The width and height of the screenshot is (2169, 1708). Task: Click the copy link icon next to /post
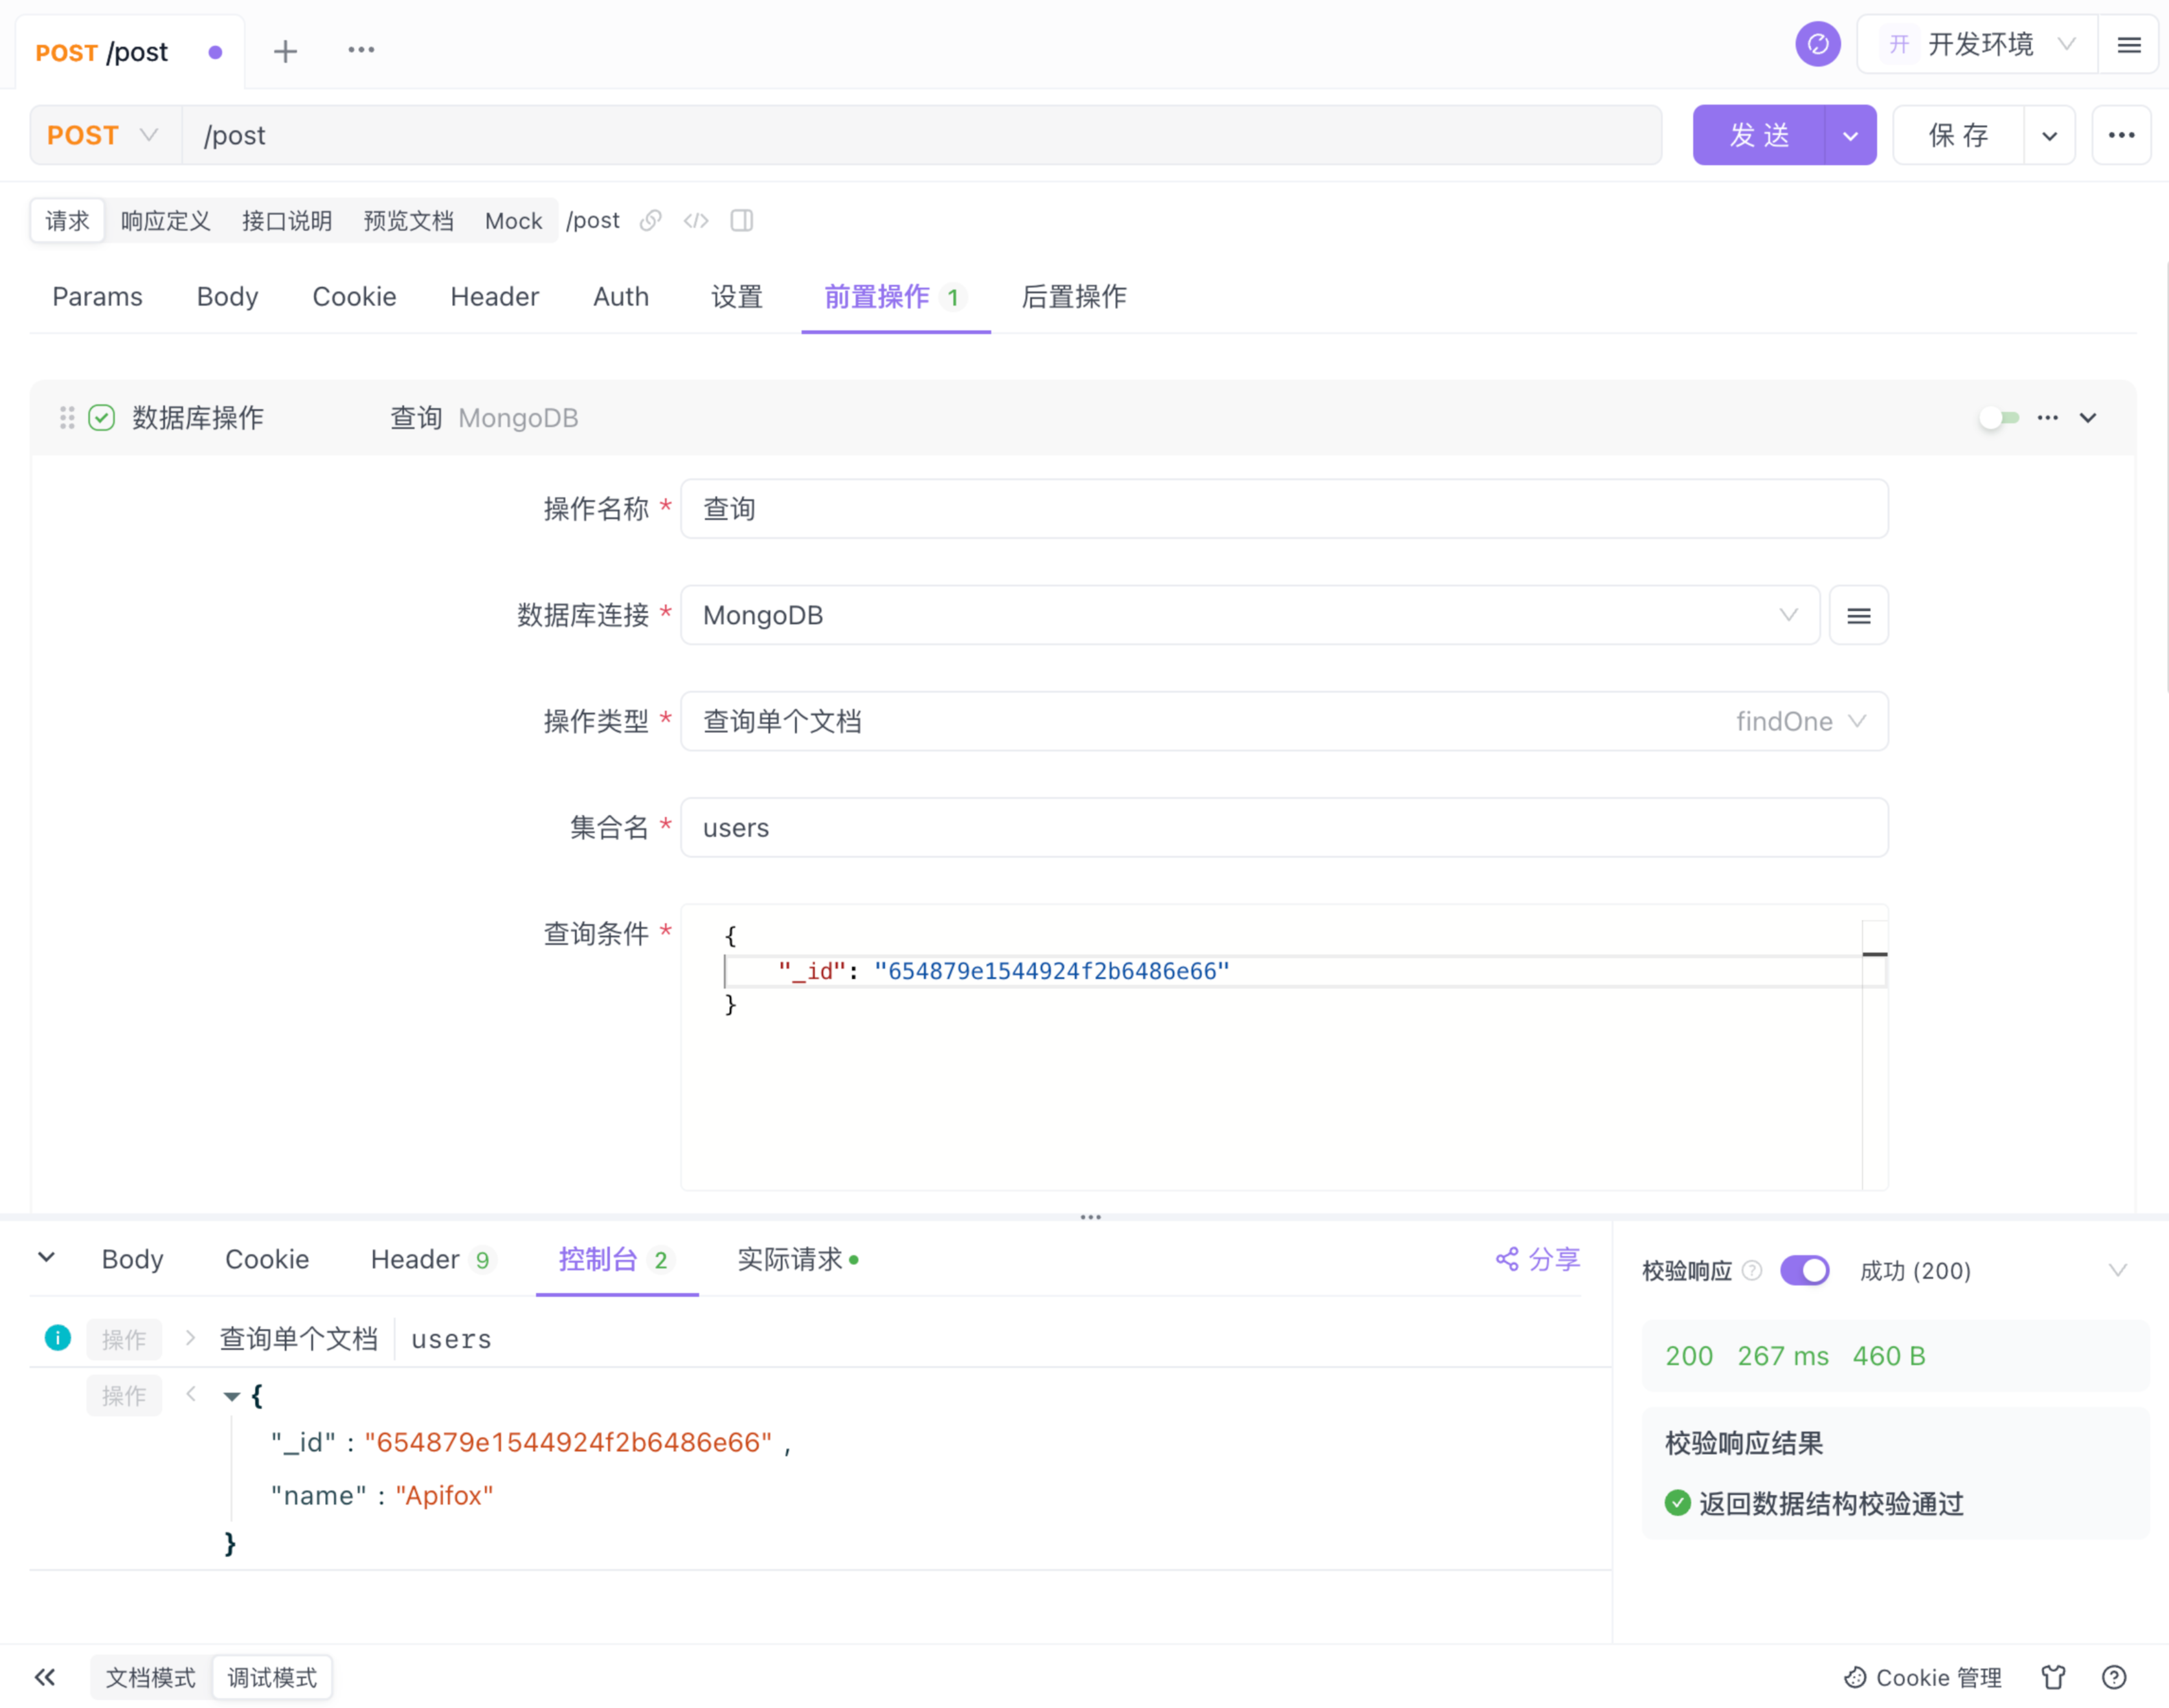point(651,220)
